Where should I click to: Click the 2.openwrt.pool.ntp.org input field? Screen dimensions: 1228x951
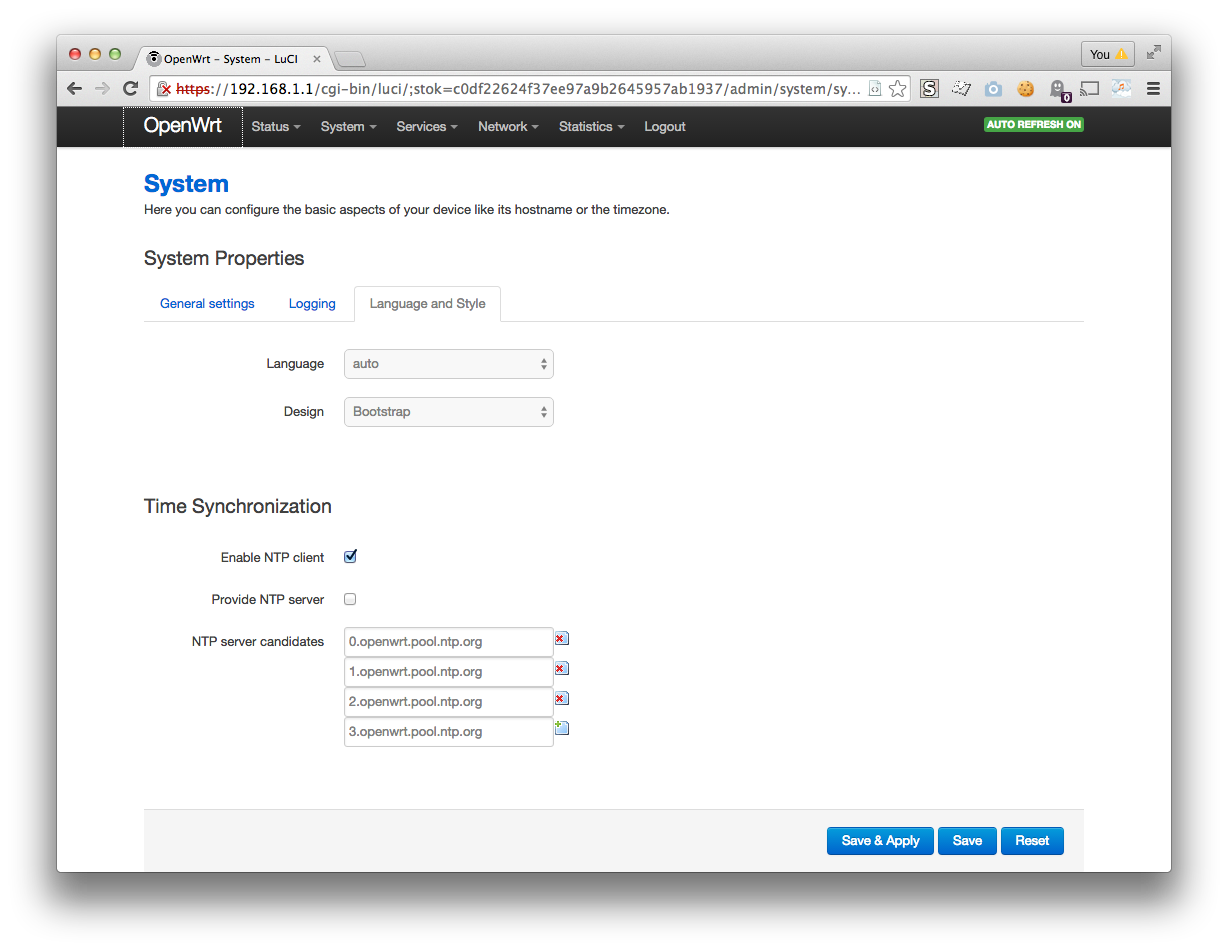448,702
